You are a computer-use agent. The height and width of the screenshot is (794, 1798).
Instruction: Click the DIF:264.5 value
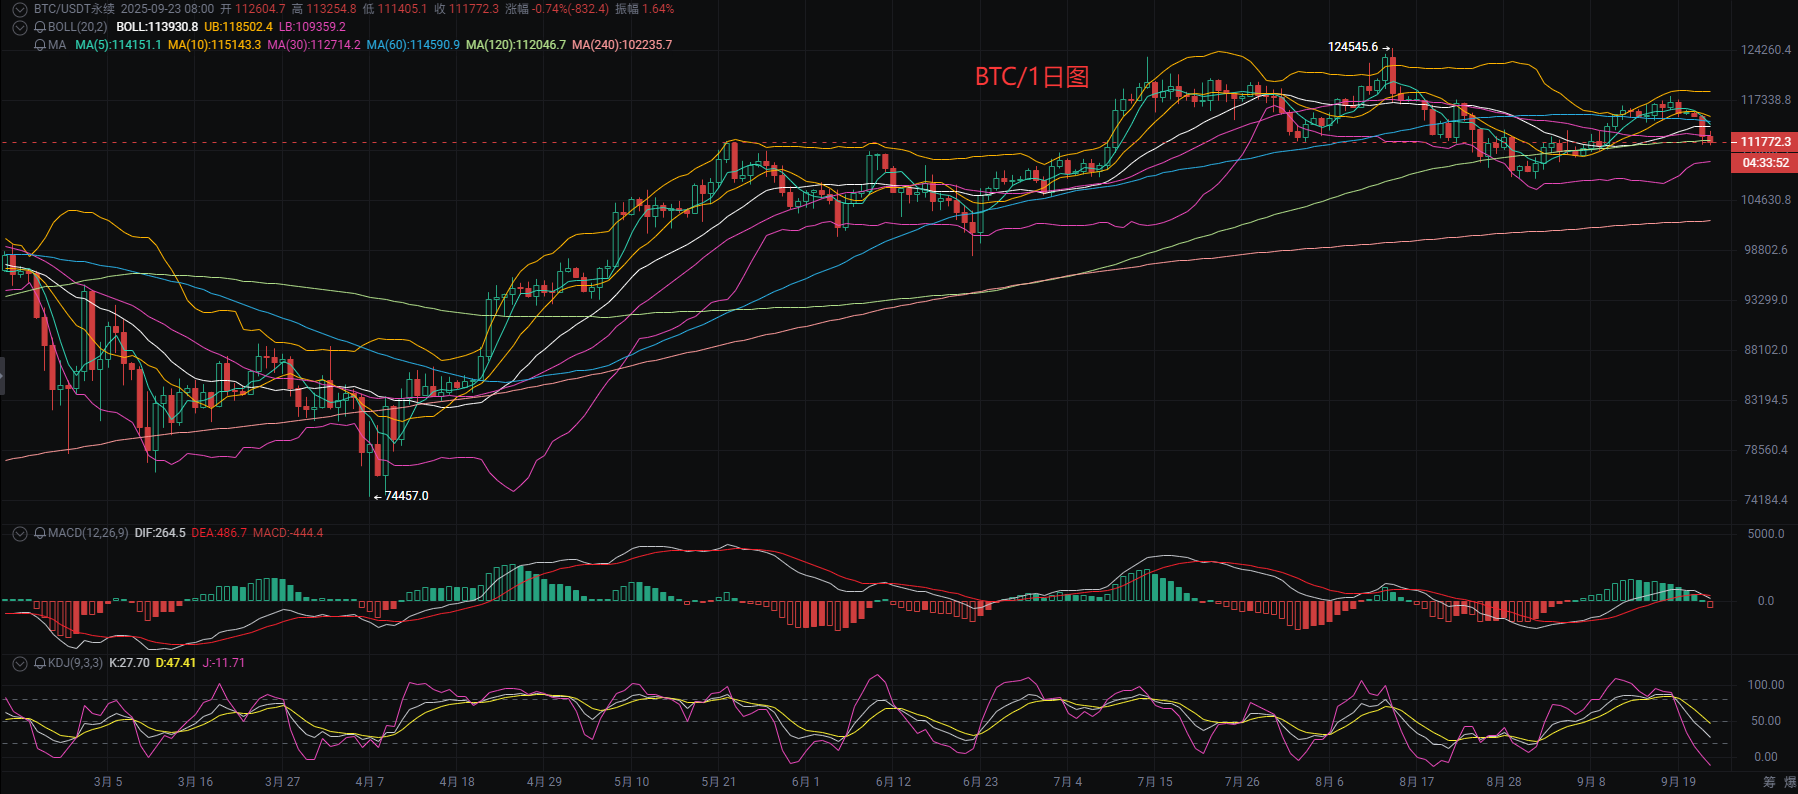point(160,533)
